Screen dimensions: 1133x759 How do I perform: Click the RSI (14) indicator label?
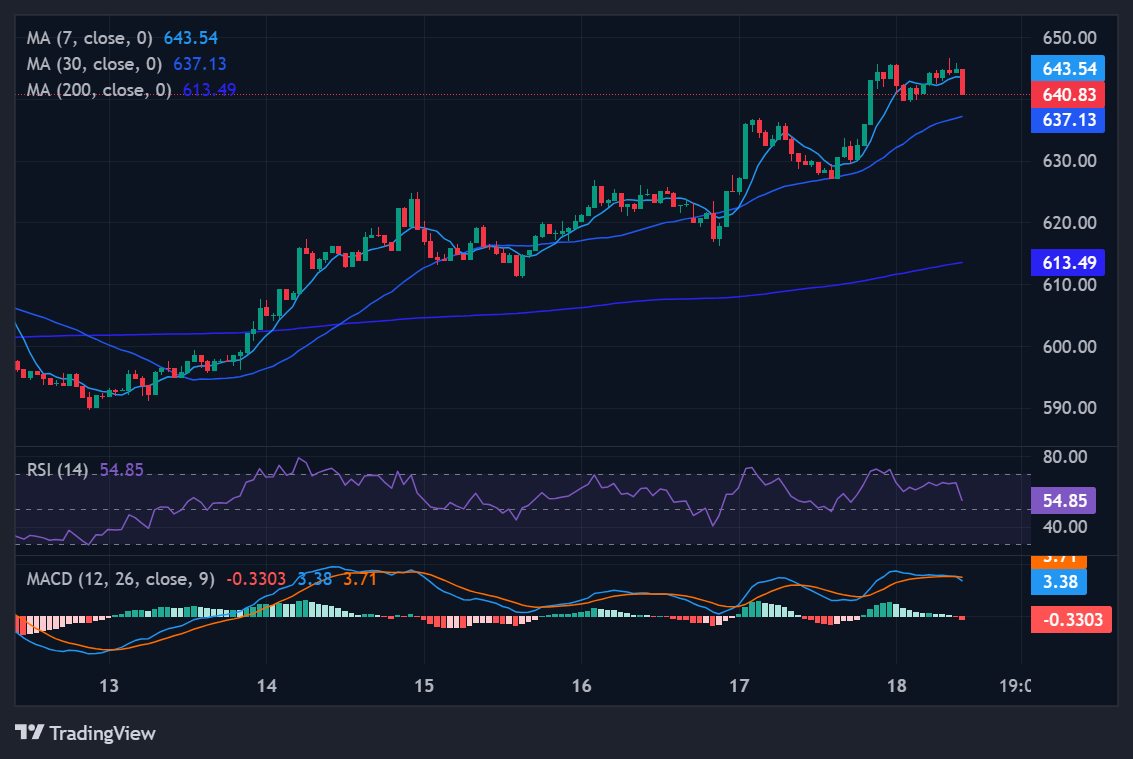coord(58,470)
